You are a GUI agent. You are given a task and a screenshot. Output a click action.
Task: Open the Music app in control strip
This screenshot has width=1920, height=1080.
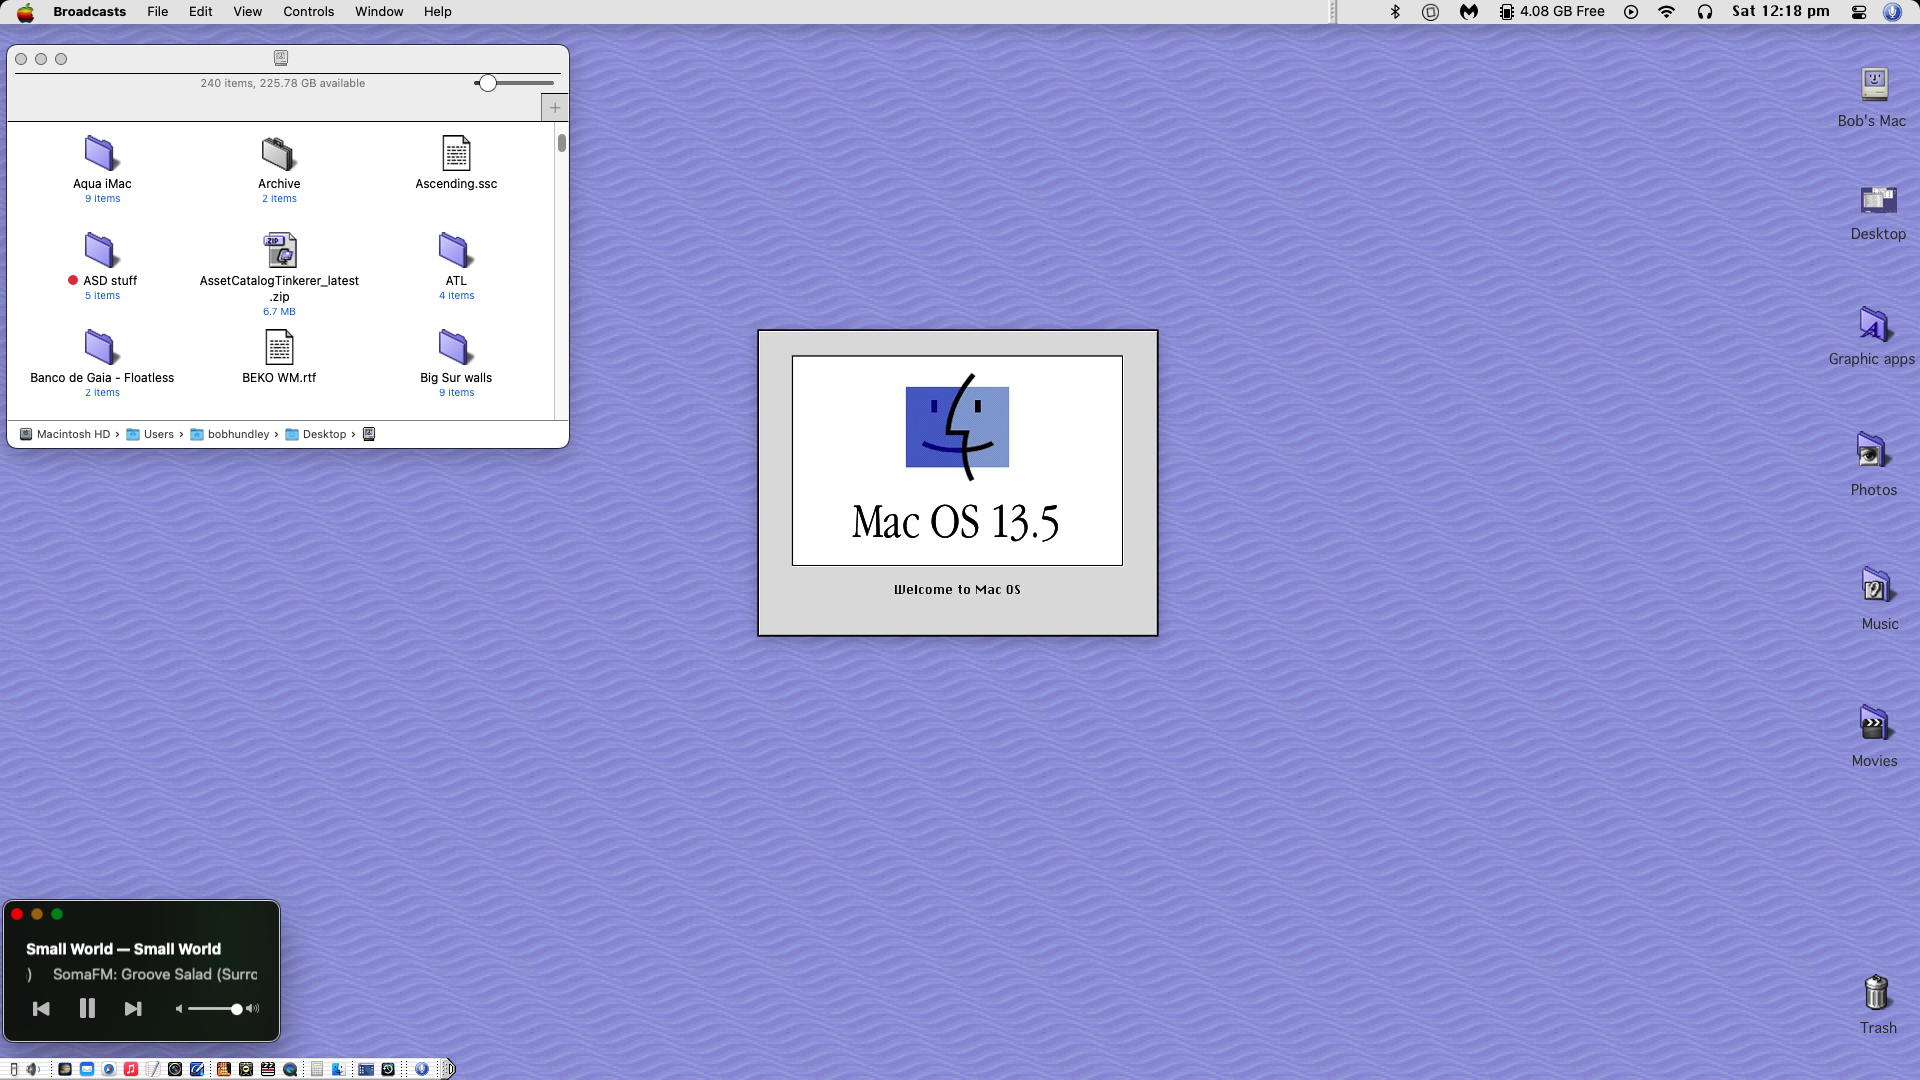[131, 1069]
